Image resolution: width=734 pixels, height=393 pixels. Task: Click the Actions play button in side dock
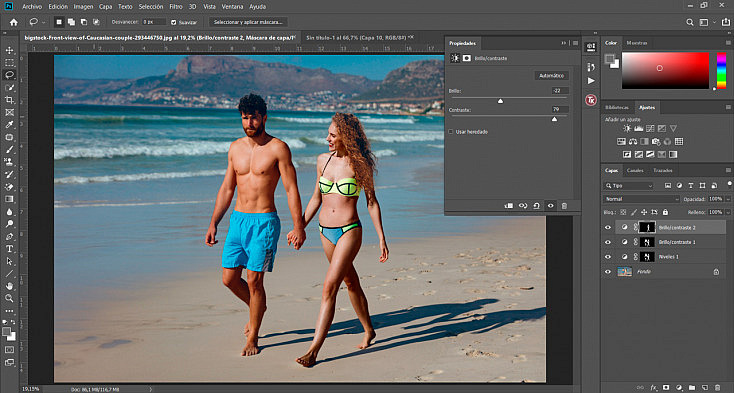[x=591, y=81]
